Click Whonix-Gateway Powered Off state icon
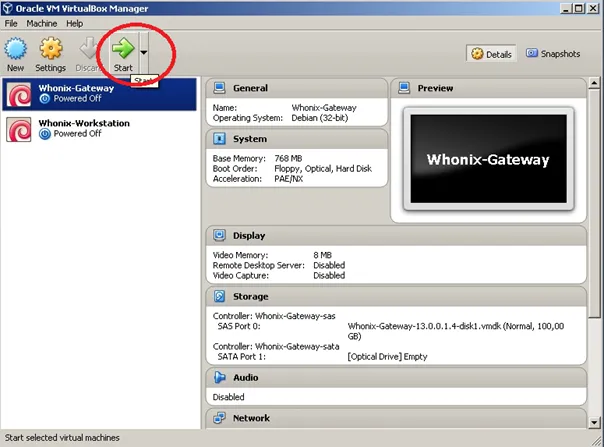Image resolution: width=604 pixels, height=447 pixels. [45, 99]
